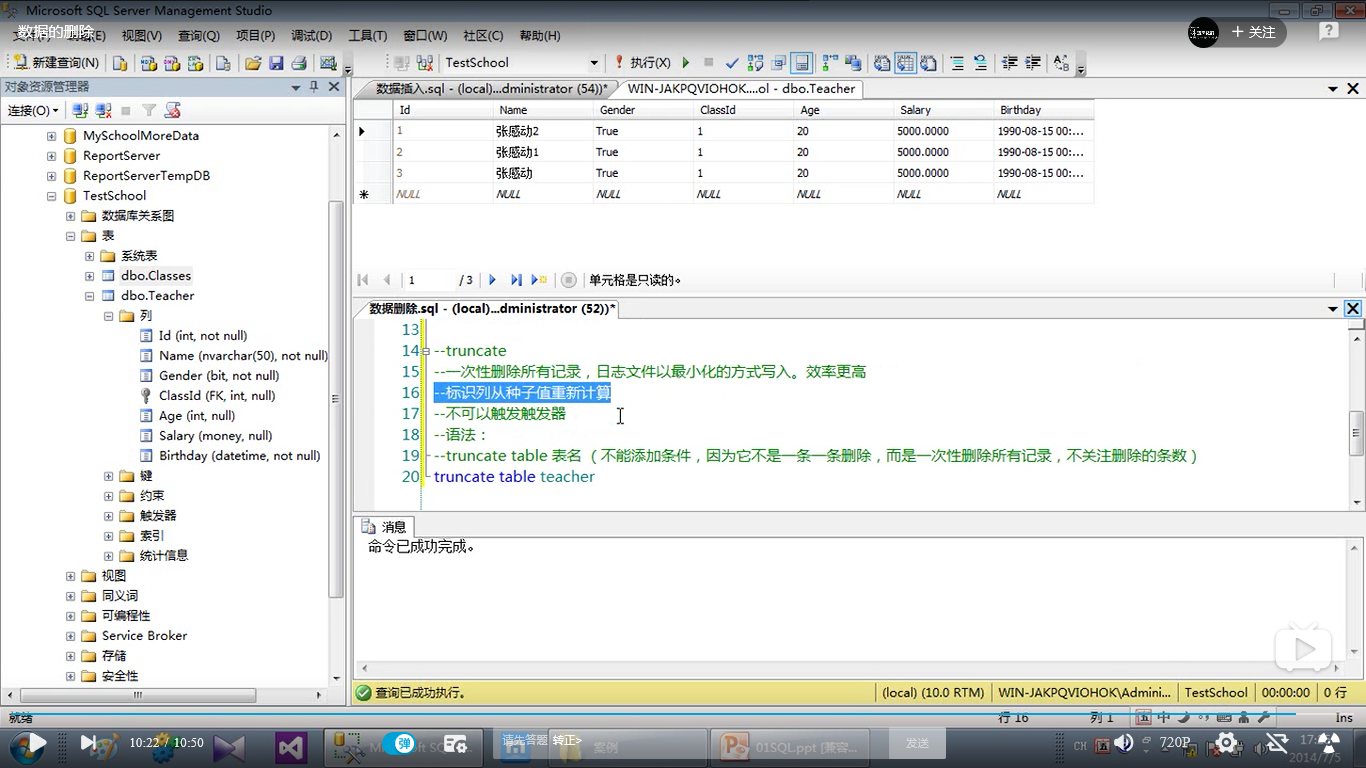Close the 数据删除.sql query pane
This screenshot has height=768, width=1366.
click(x=1352, y=309)
